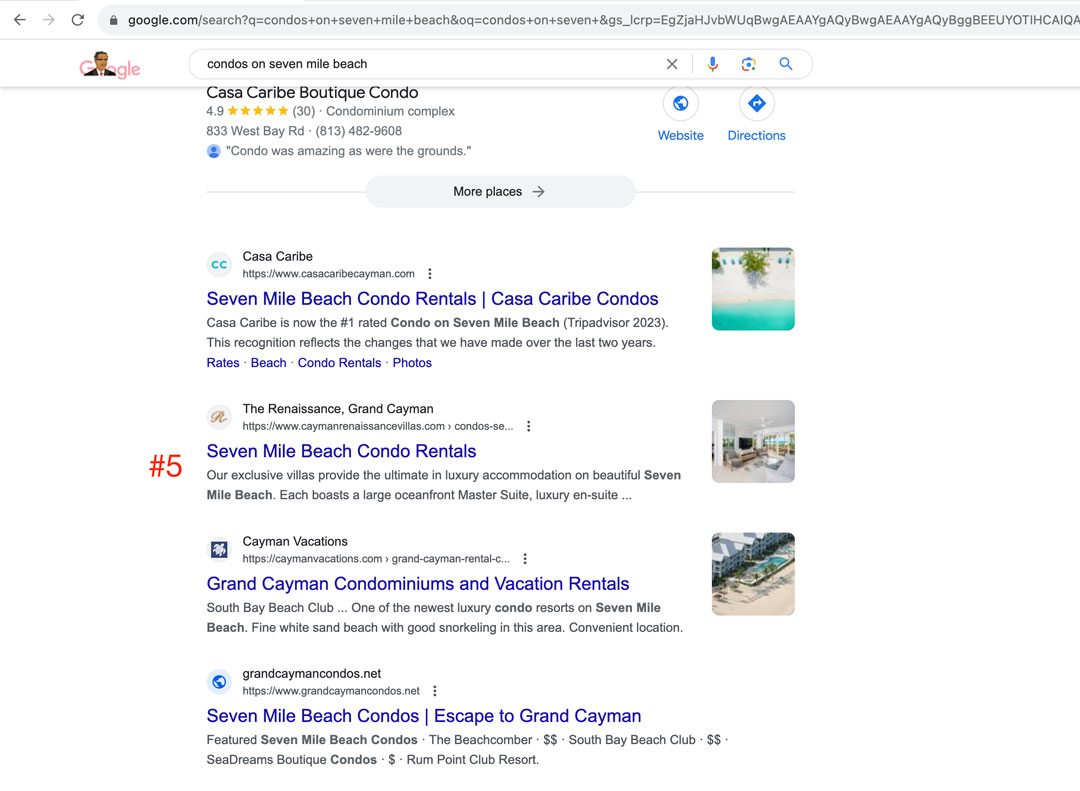Click The Renaissance site favicon

(219, 417)
